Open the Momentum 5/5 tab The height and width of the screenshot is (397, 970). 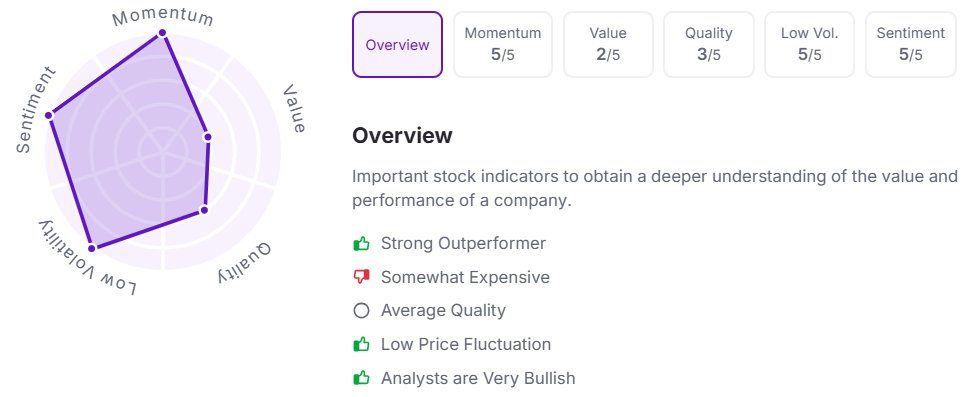click(502, 45)
